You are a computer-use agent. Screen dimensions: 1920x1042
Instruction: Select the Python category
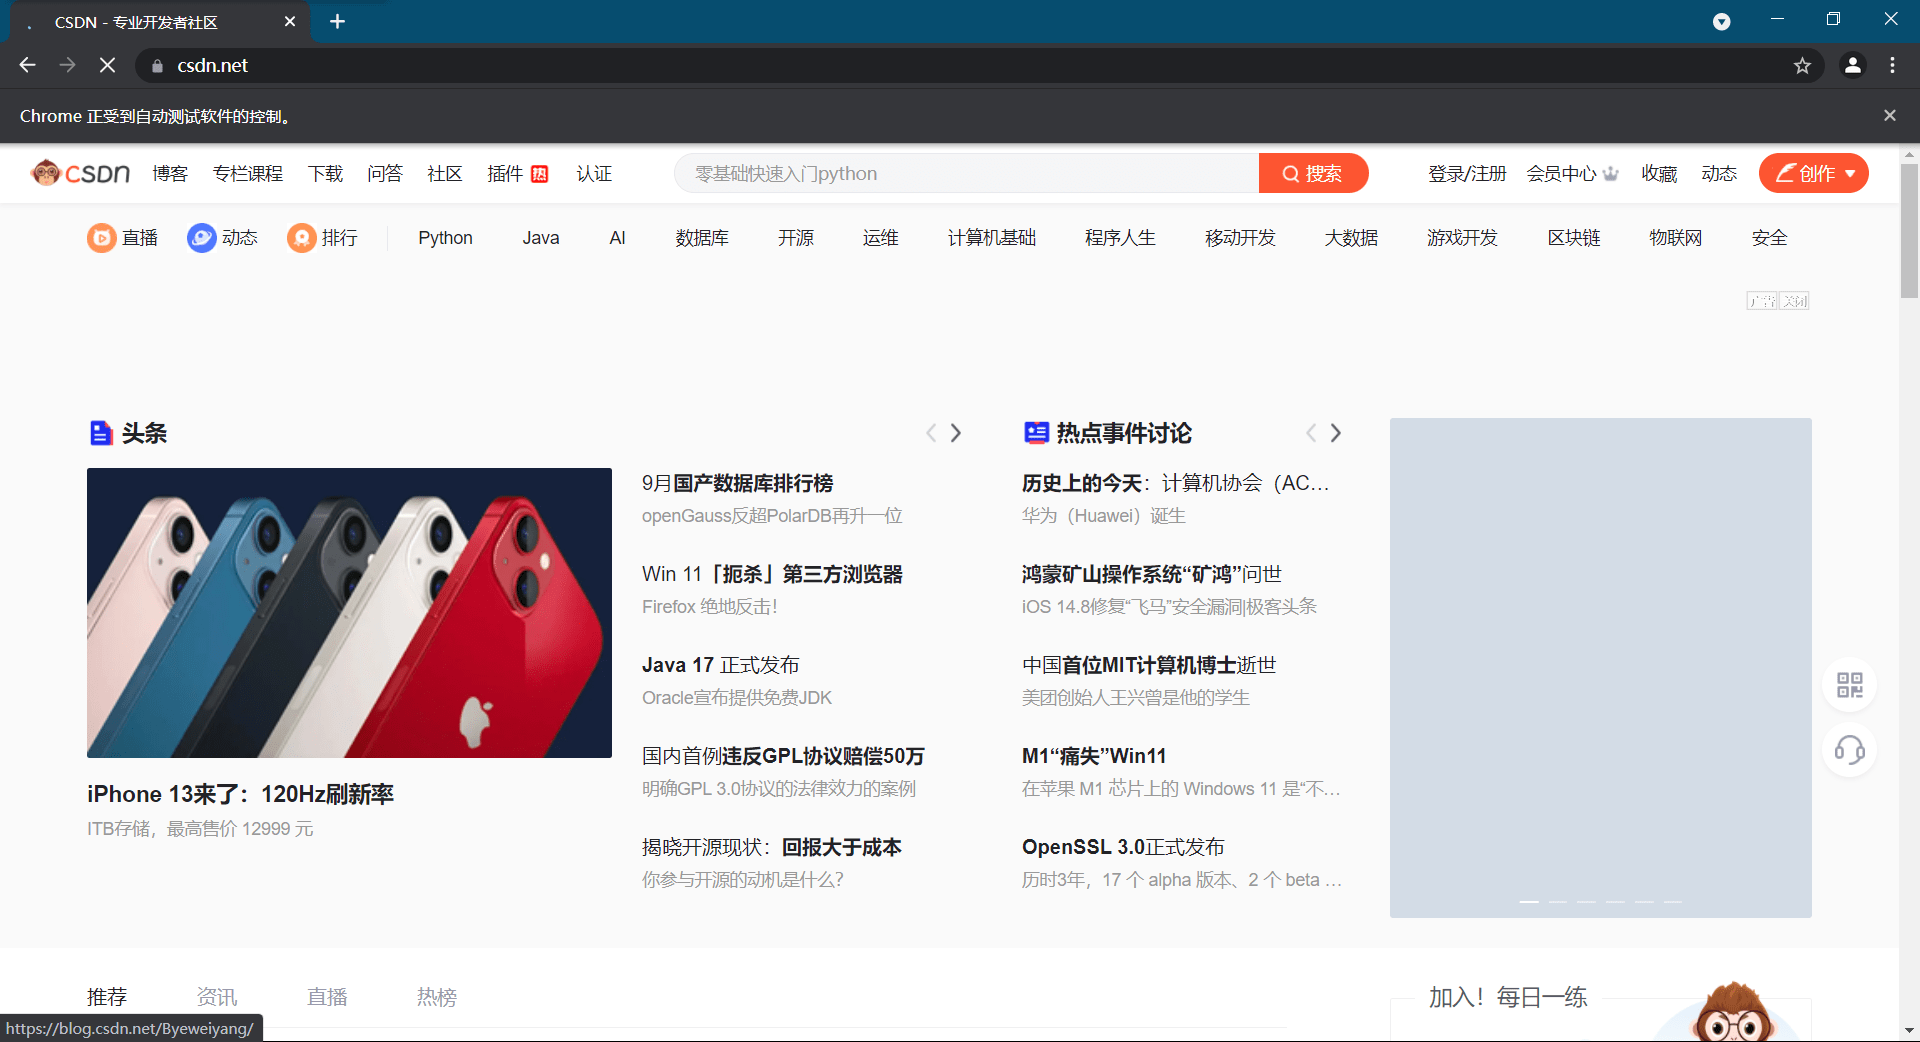tap(445, 238)
